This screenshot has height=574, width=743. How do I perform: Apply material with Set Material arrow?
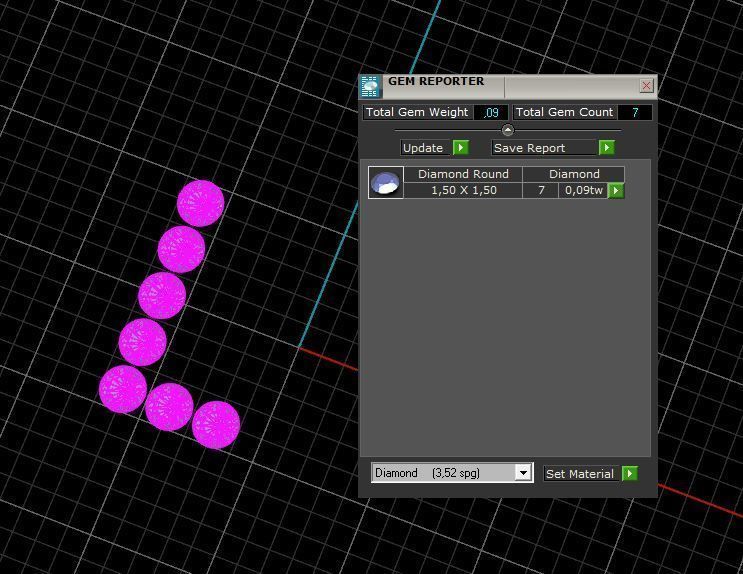tap(630, 474)
